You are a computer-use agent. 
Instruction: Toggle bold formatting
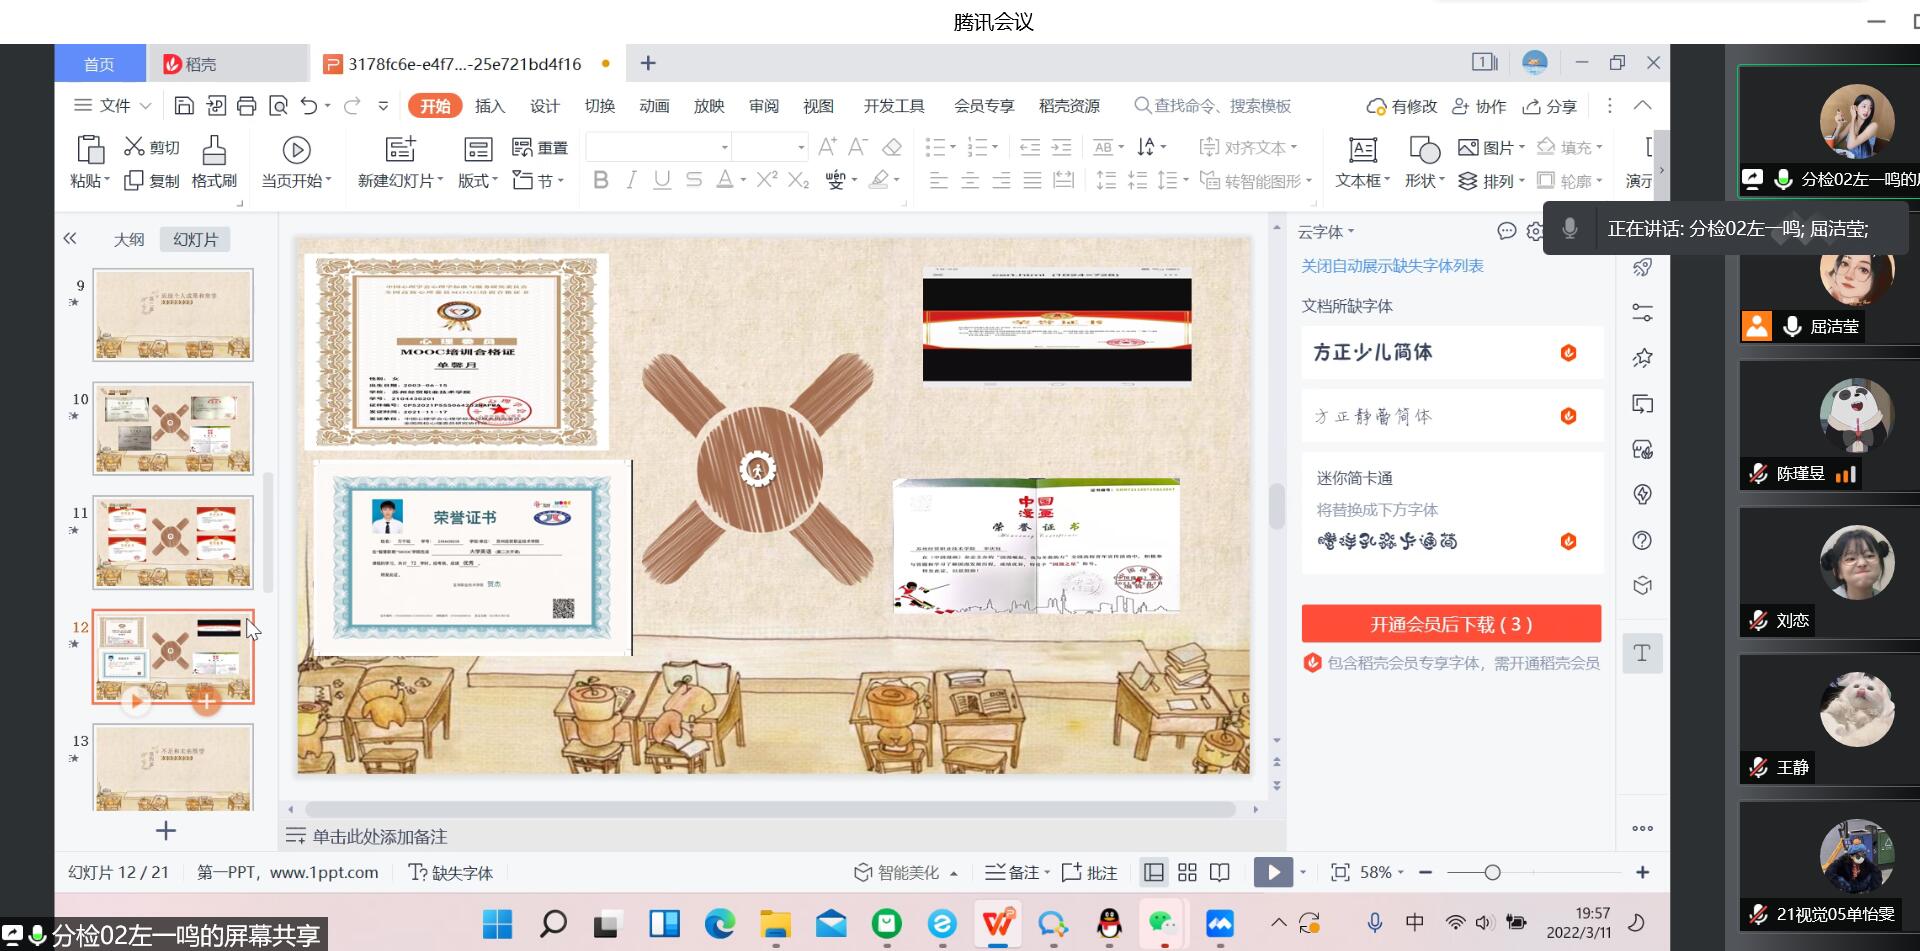(600, 180)
